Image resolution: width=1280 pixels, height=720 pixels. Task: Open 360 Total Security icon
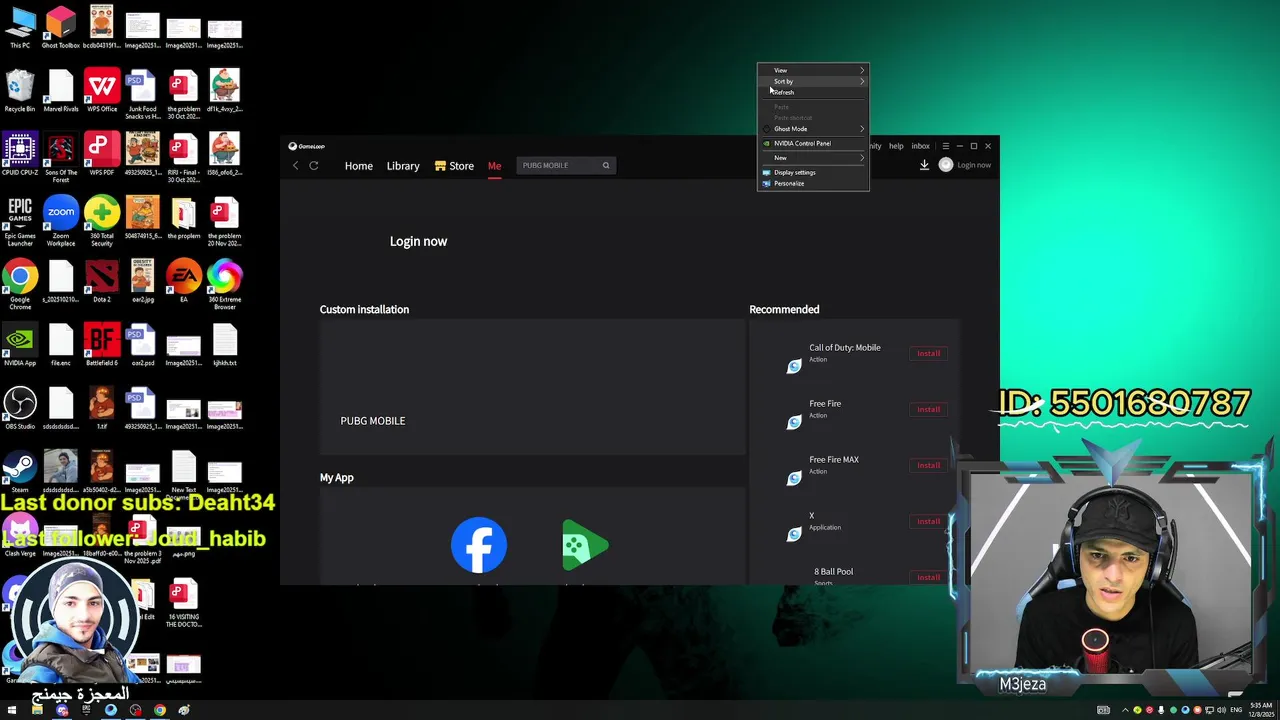coord(102,221)
